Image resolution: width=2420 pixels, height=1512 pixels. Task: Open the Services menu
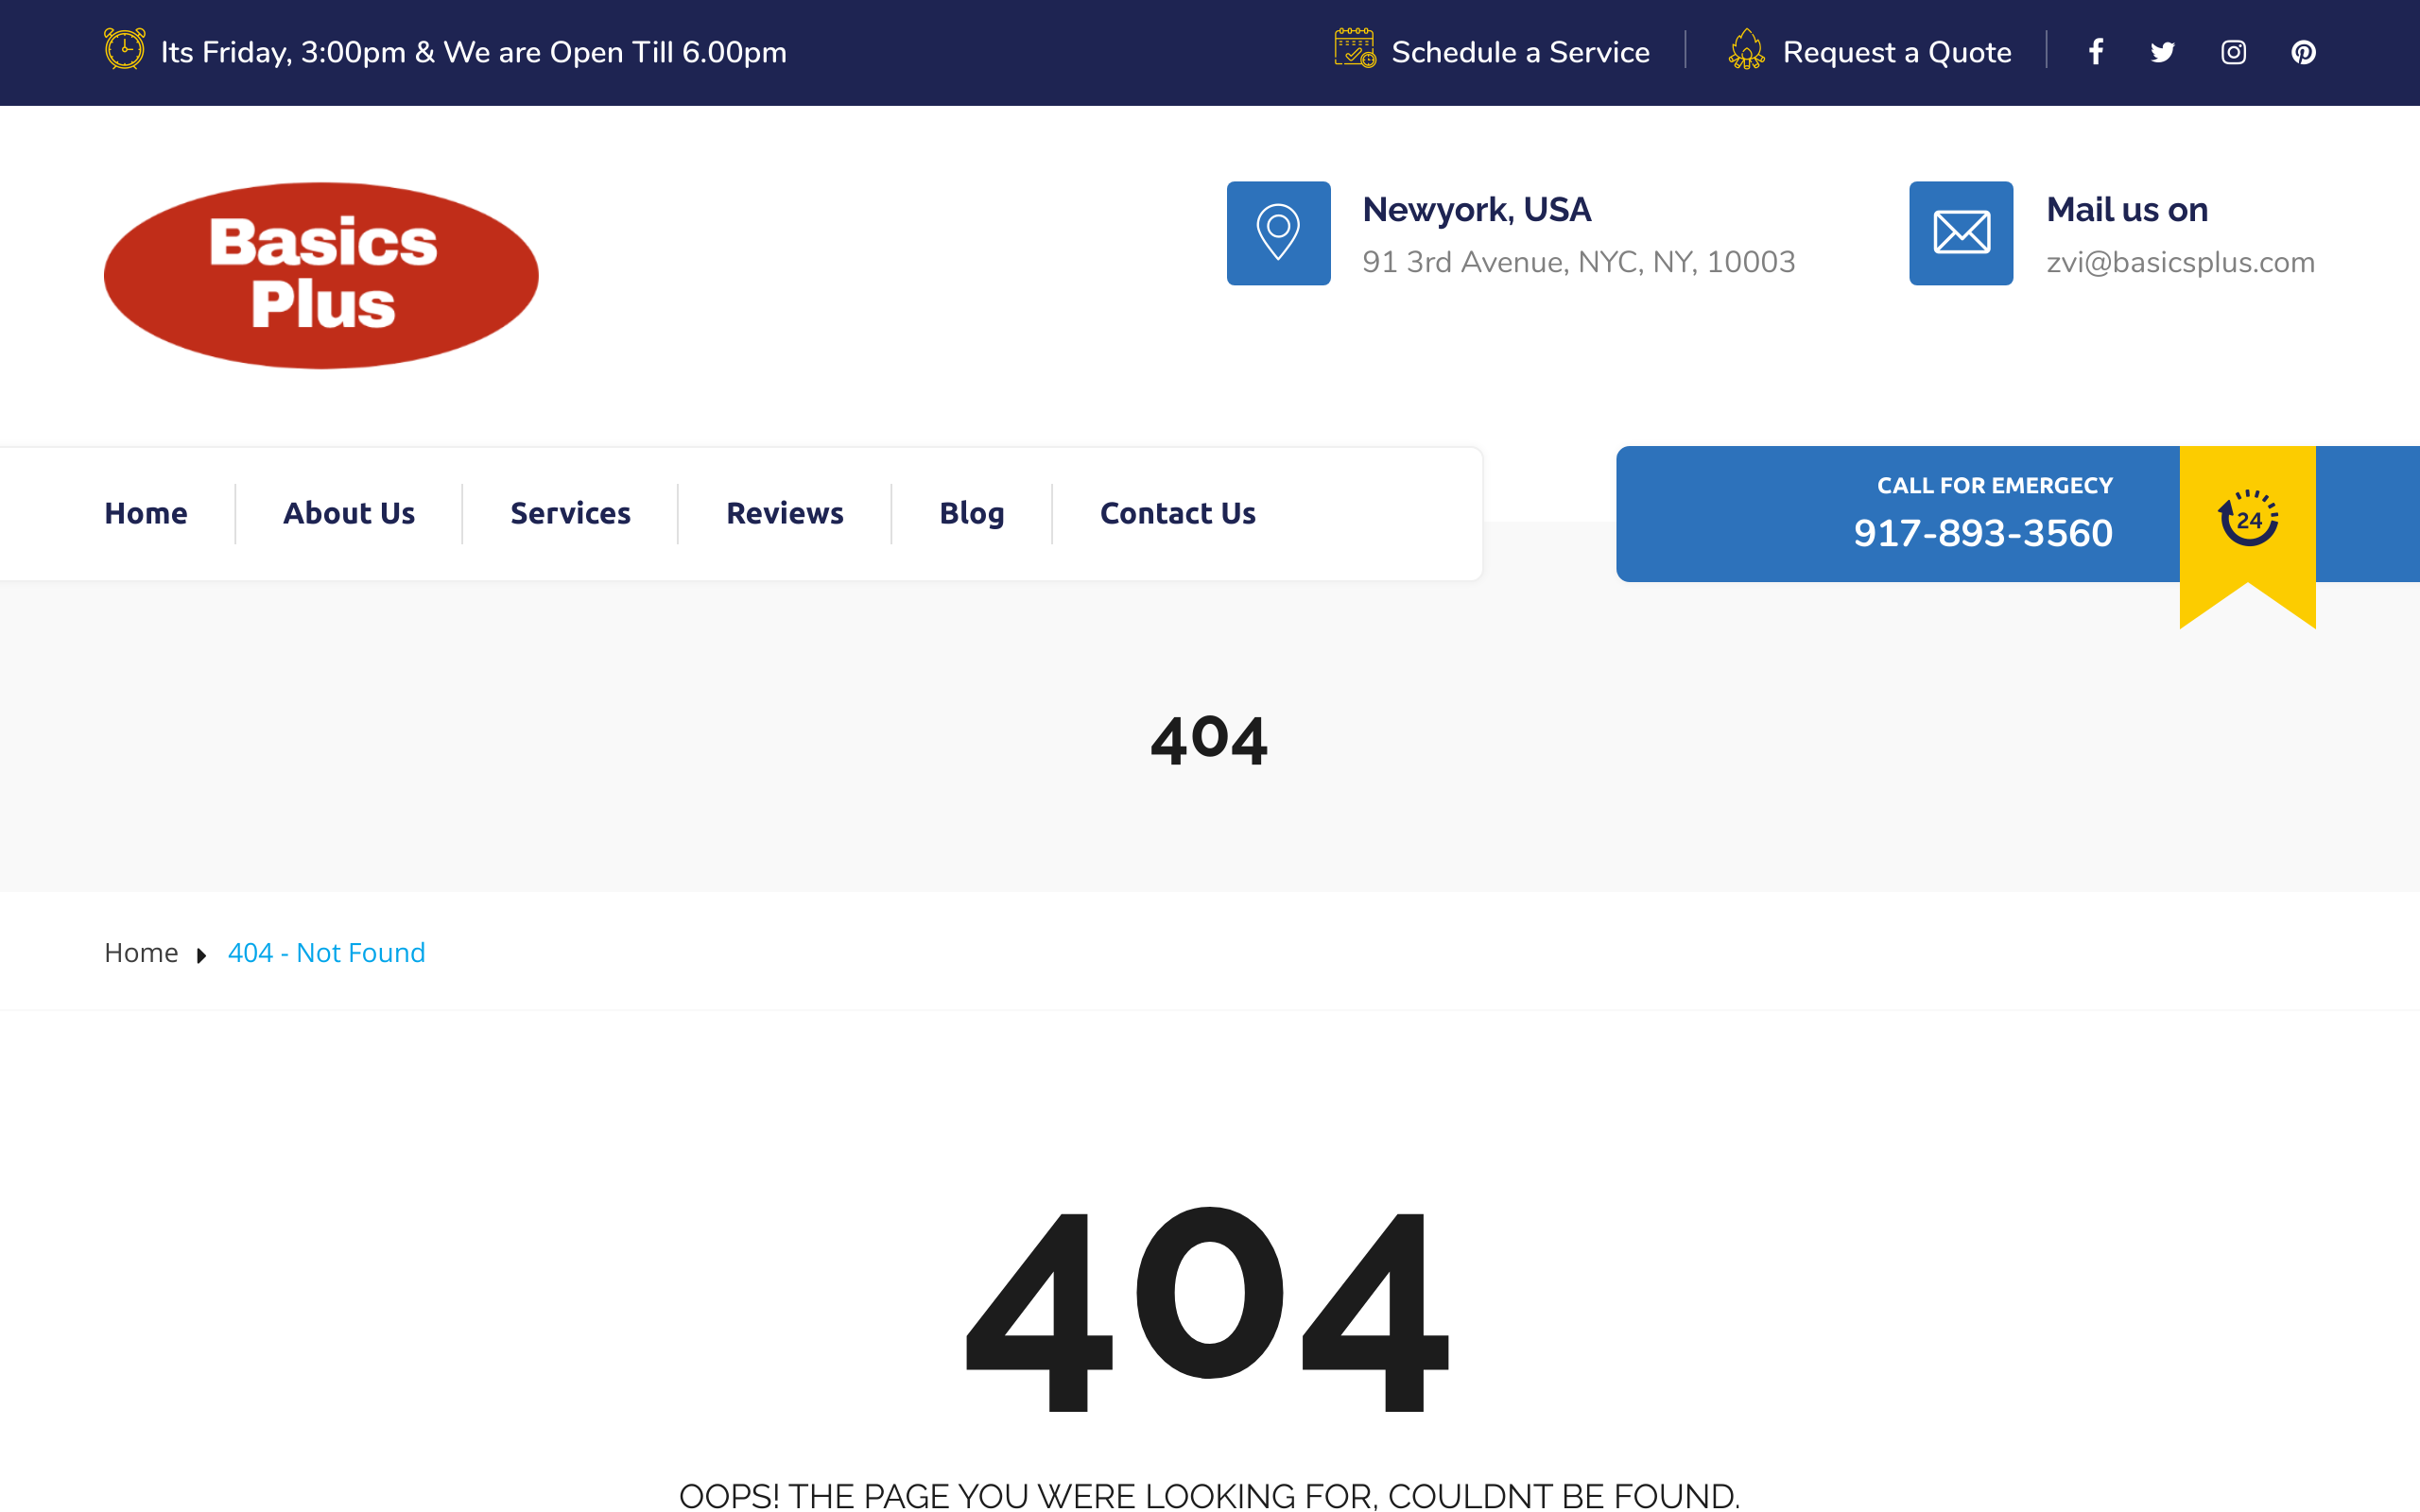coord(570,513)
